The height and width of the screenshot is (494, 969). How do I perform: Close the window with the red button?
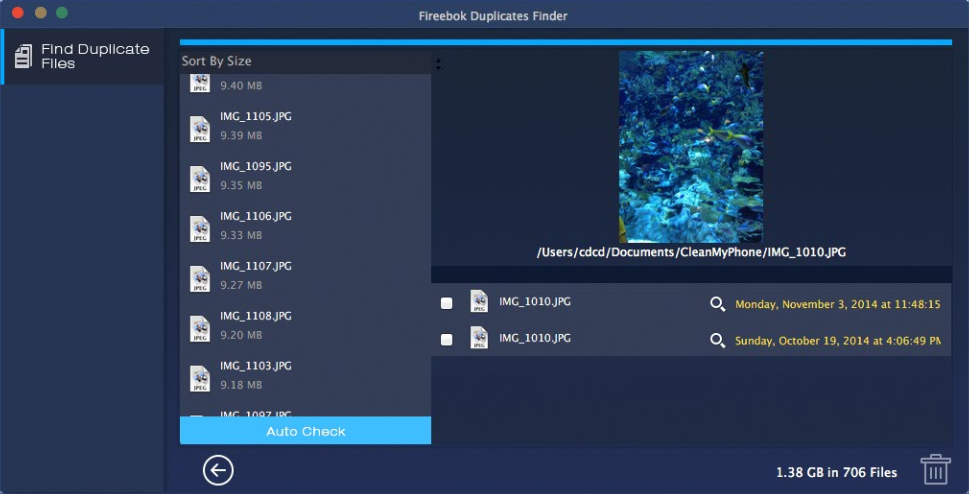coord(18,12)
